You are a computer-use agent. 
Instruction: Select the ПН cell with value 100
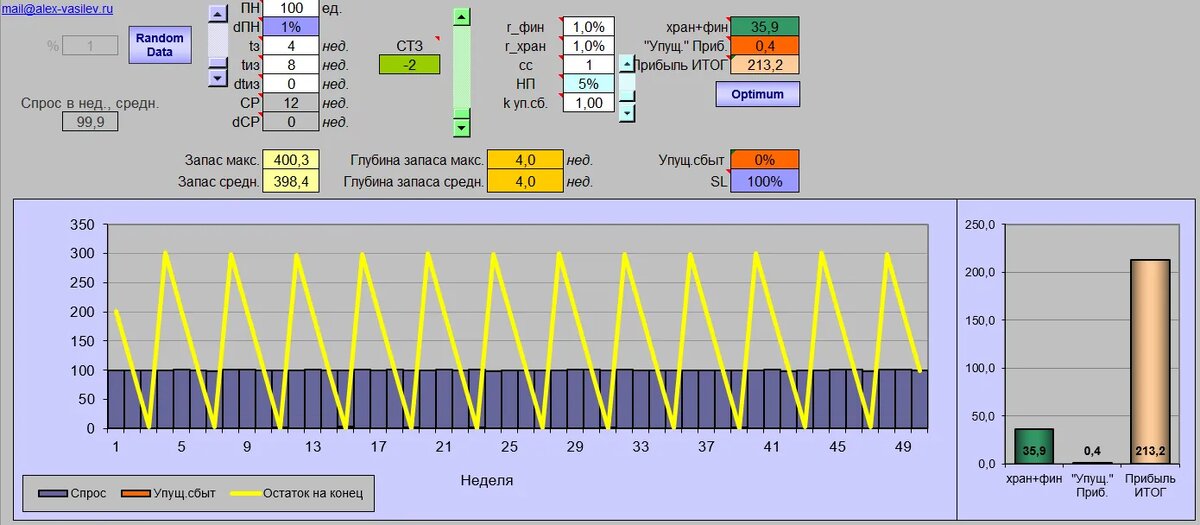291,7
